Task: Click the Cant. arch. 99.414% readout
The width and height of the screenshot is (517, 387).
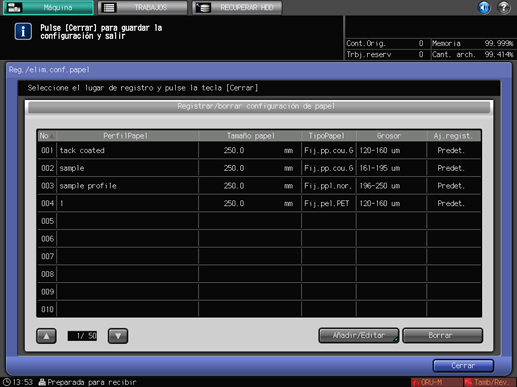Action: click(473, 54)
